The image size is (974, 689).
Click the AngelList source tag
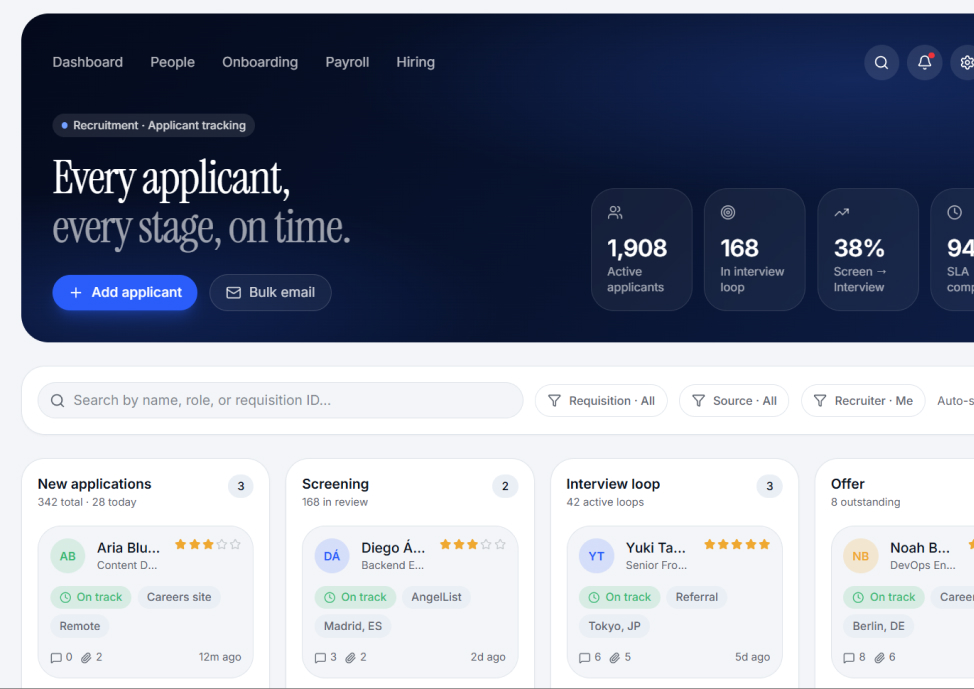click(436, 598)
